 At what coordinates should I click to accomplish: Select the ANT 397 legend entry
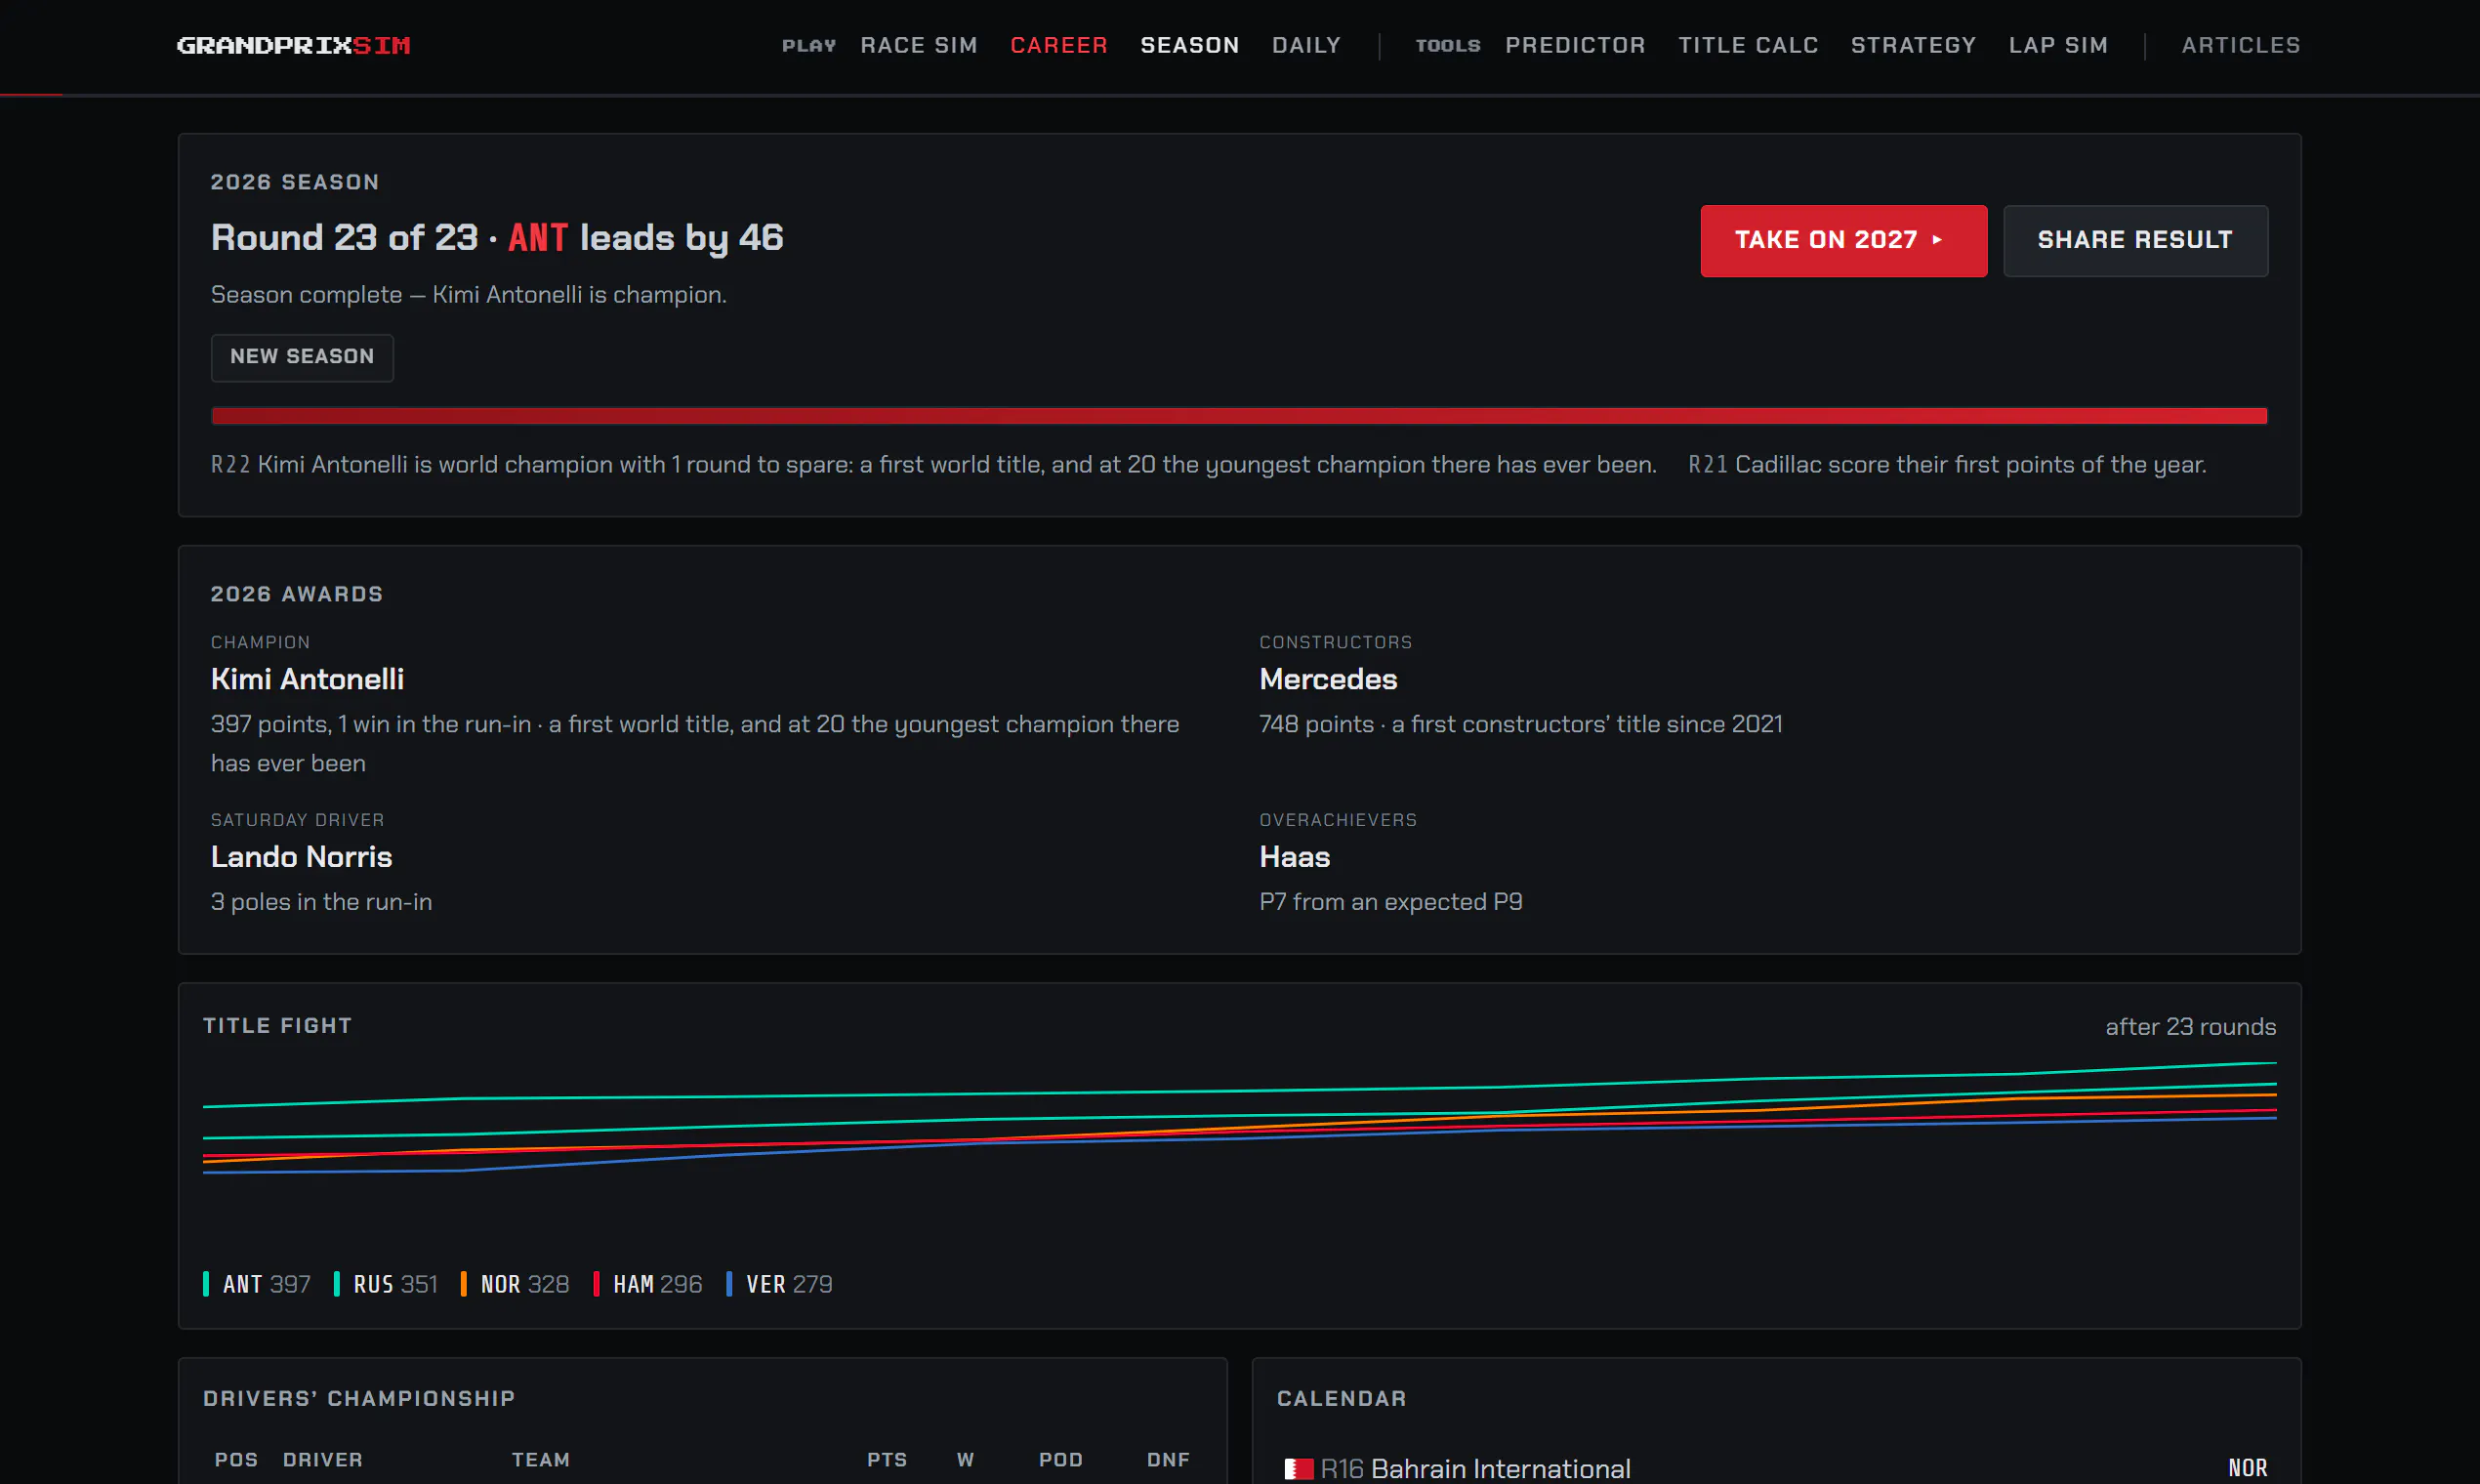click(x=257, y=1284)
